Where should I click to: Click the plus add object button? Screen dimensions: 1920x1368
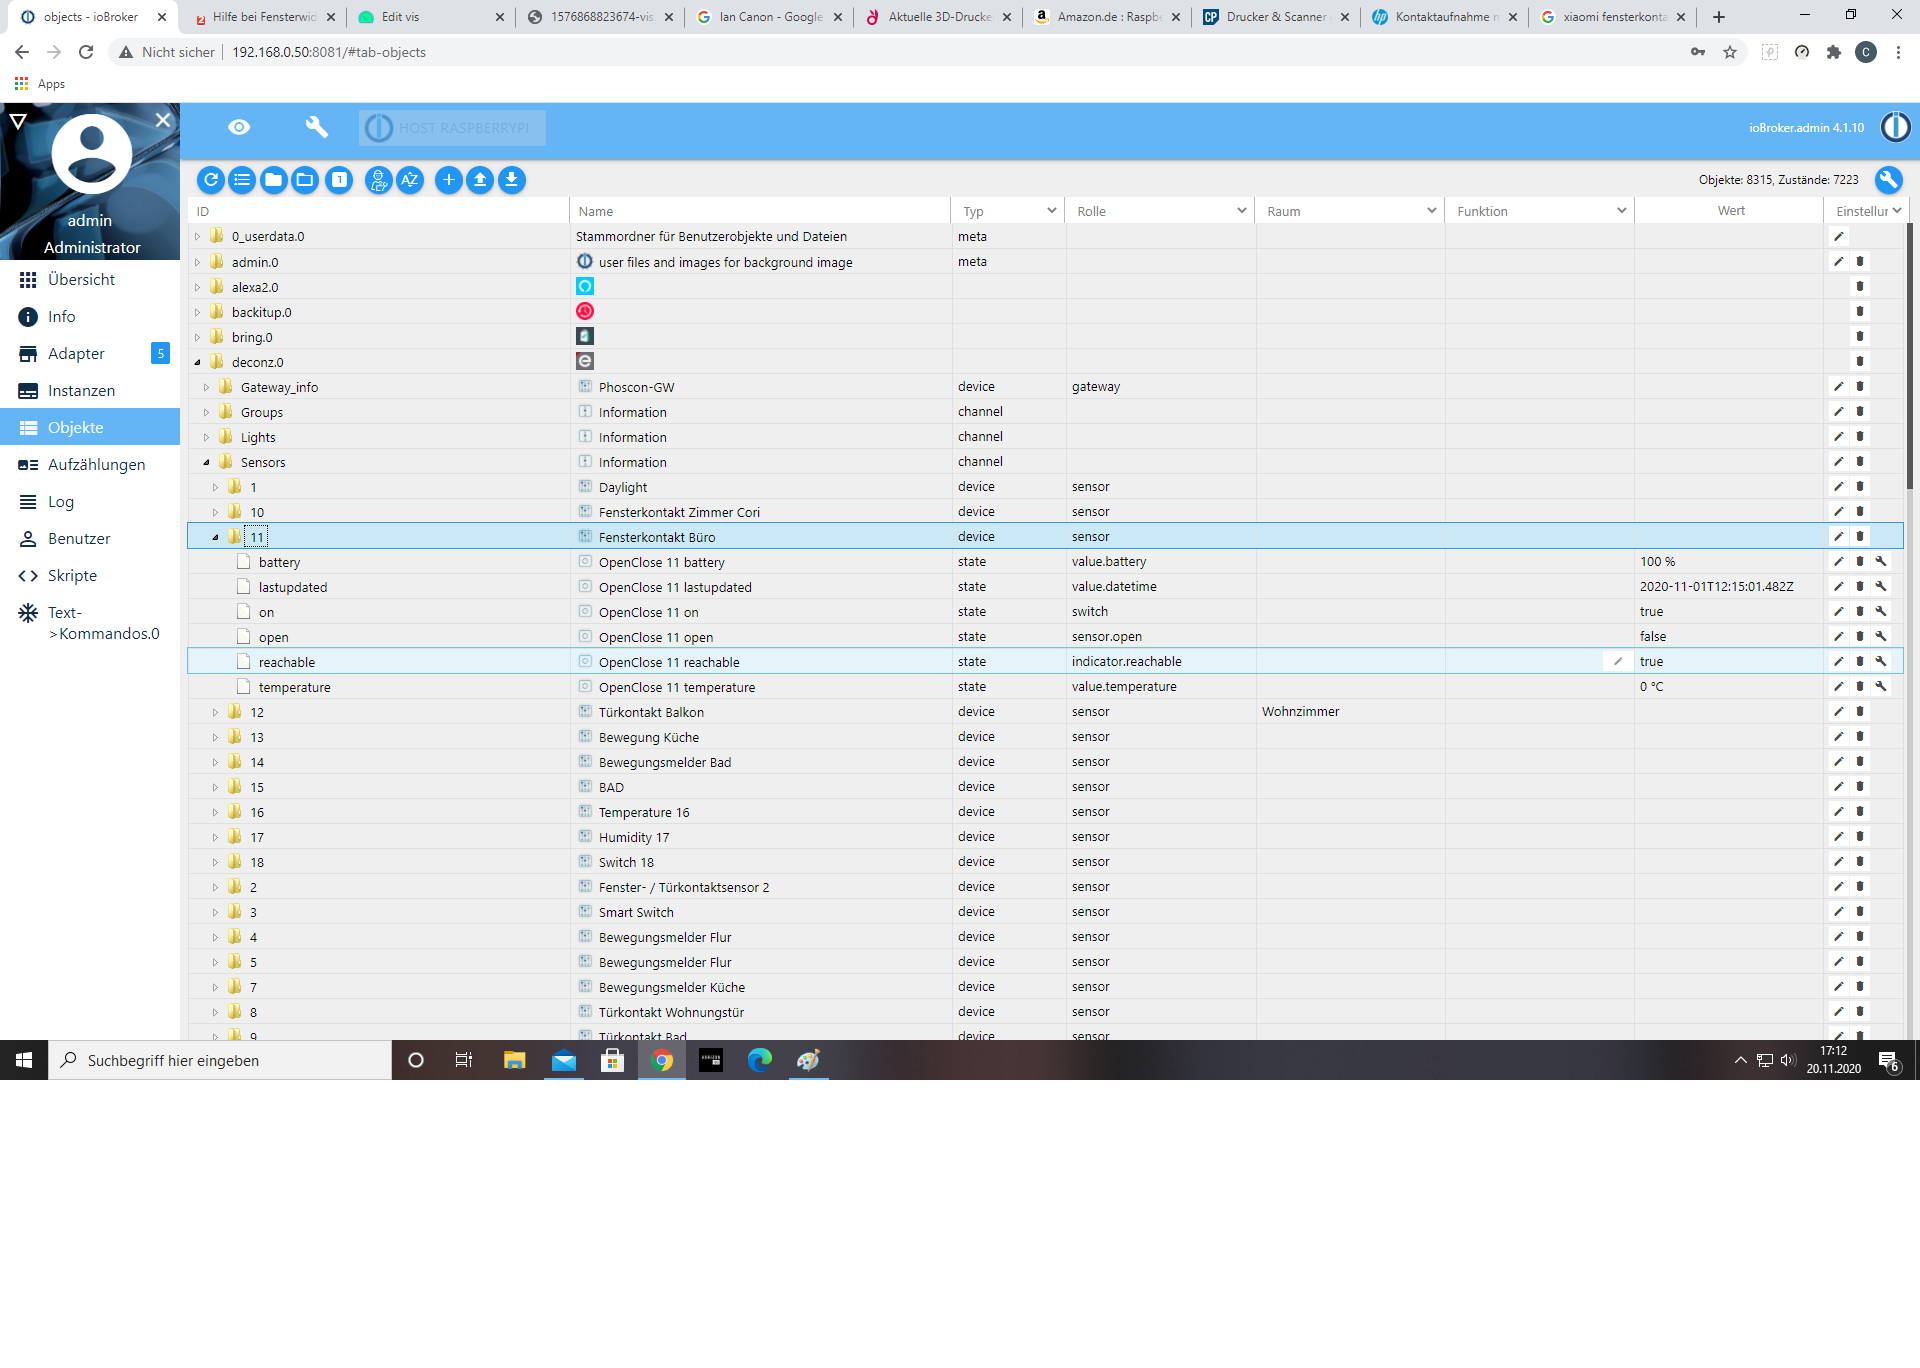pyautogui.click(x=449, y=180)
